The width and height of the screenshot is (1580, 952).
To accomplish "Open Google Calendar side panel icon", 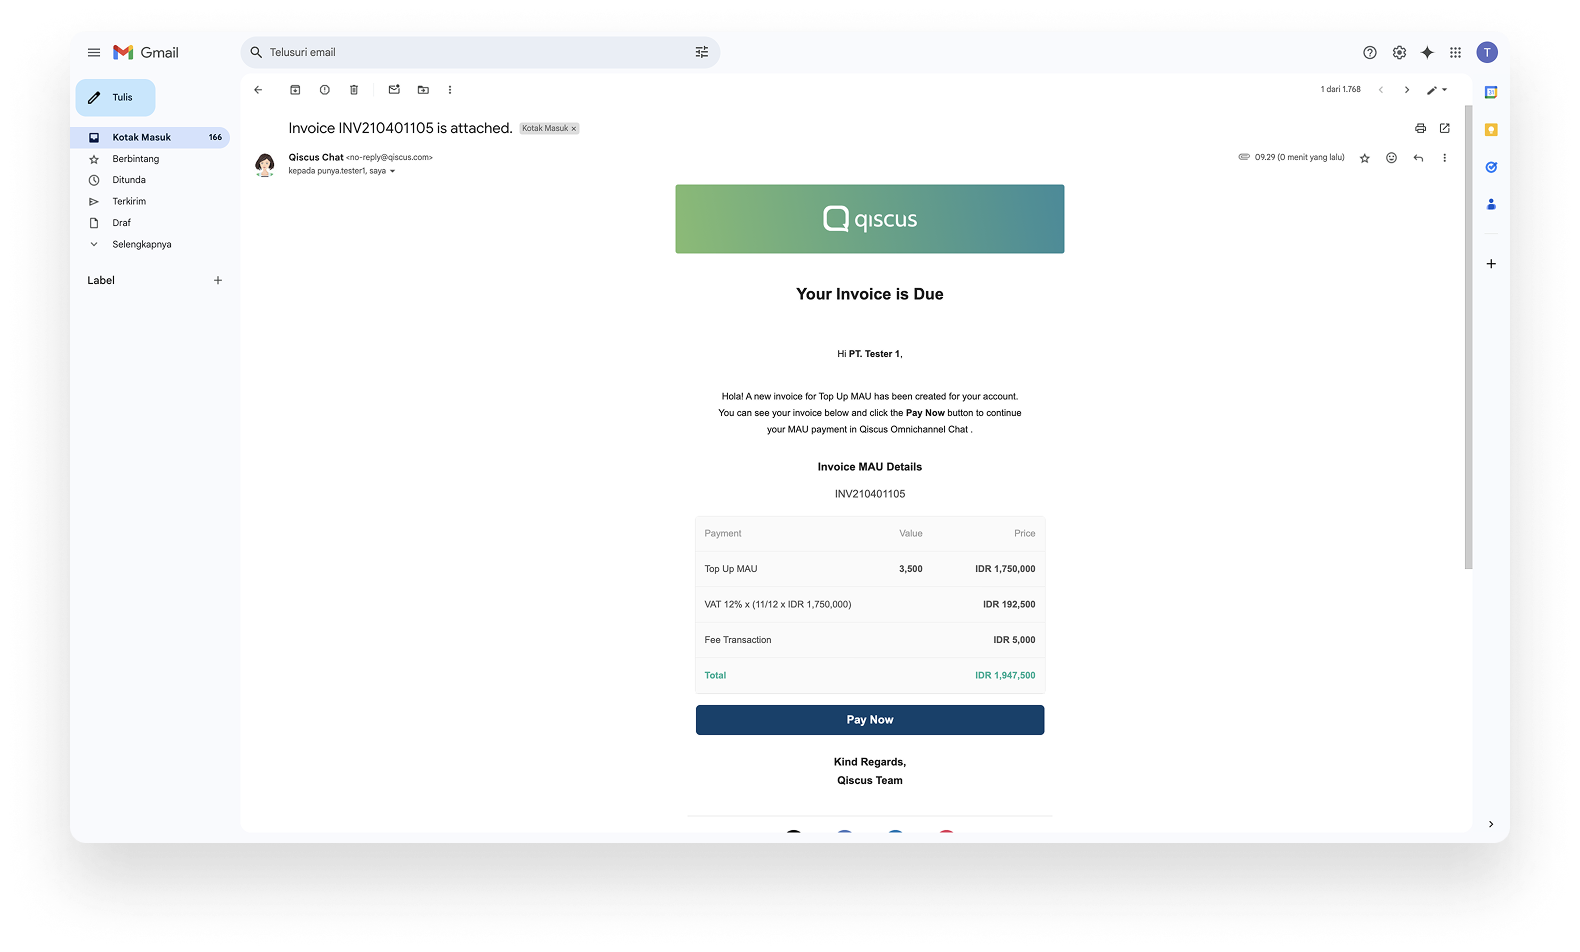I will pyautogui.click(x=1491, y=92).
